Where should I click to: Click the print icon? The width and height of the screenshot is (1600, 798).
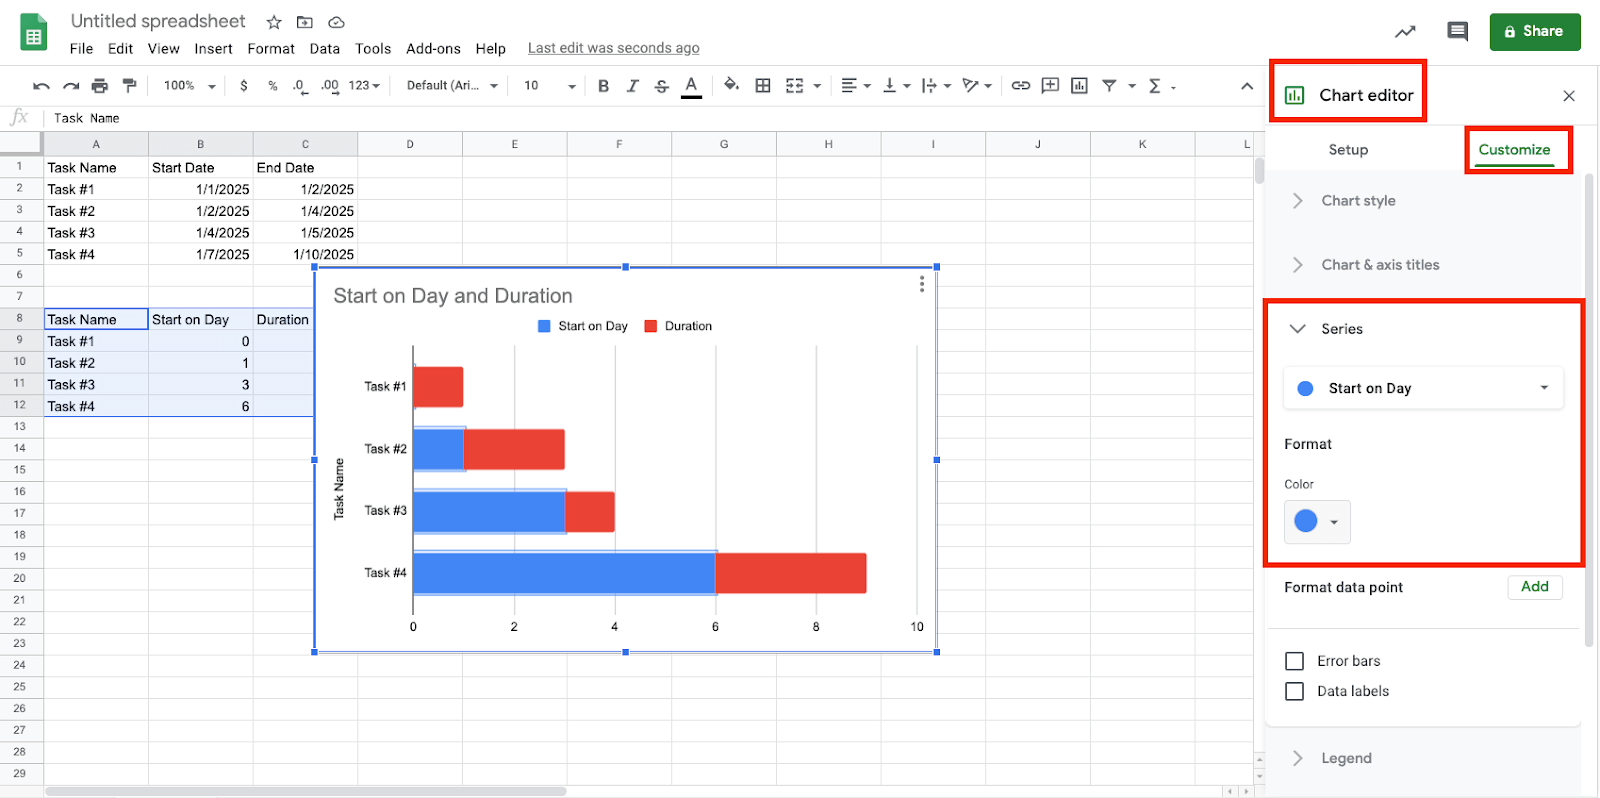[x=99, y=86]
